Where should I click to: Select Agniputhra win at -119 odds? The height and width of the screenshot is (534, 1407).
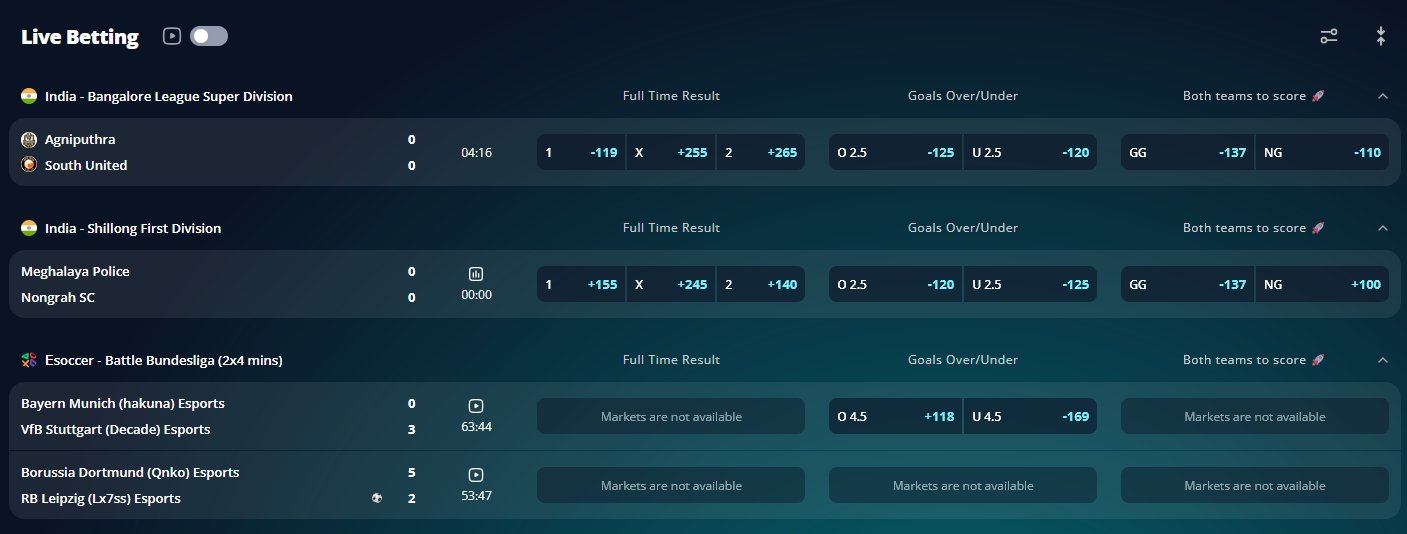pos(581,153)
